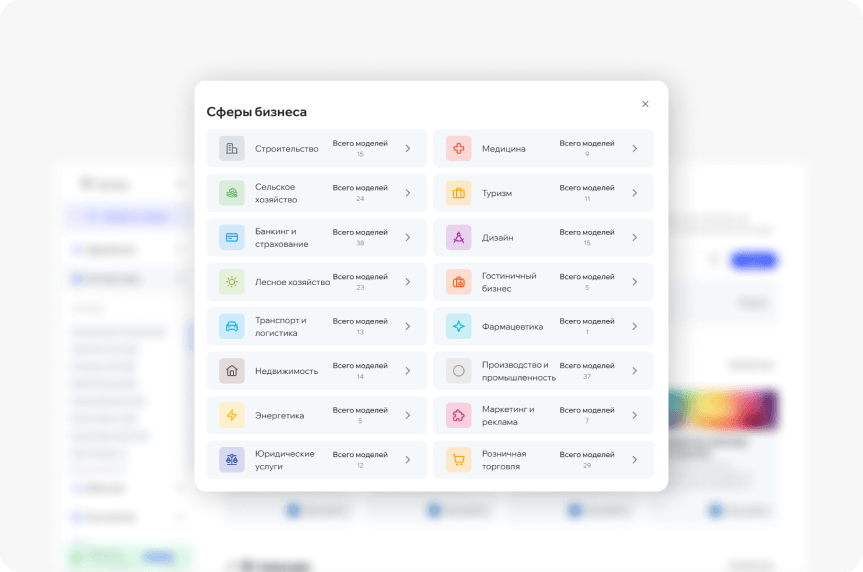Click the Юридические услуги label
Viewport: 863px width, 572px height.
[284, 460]
